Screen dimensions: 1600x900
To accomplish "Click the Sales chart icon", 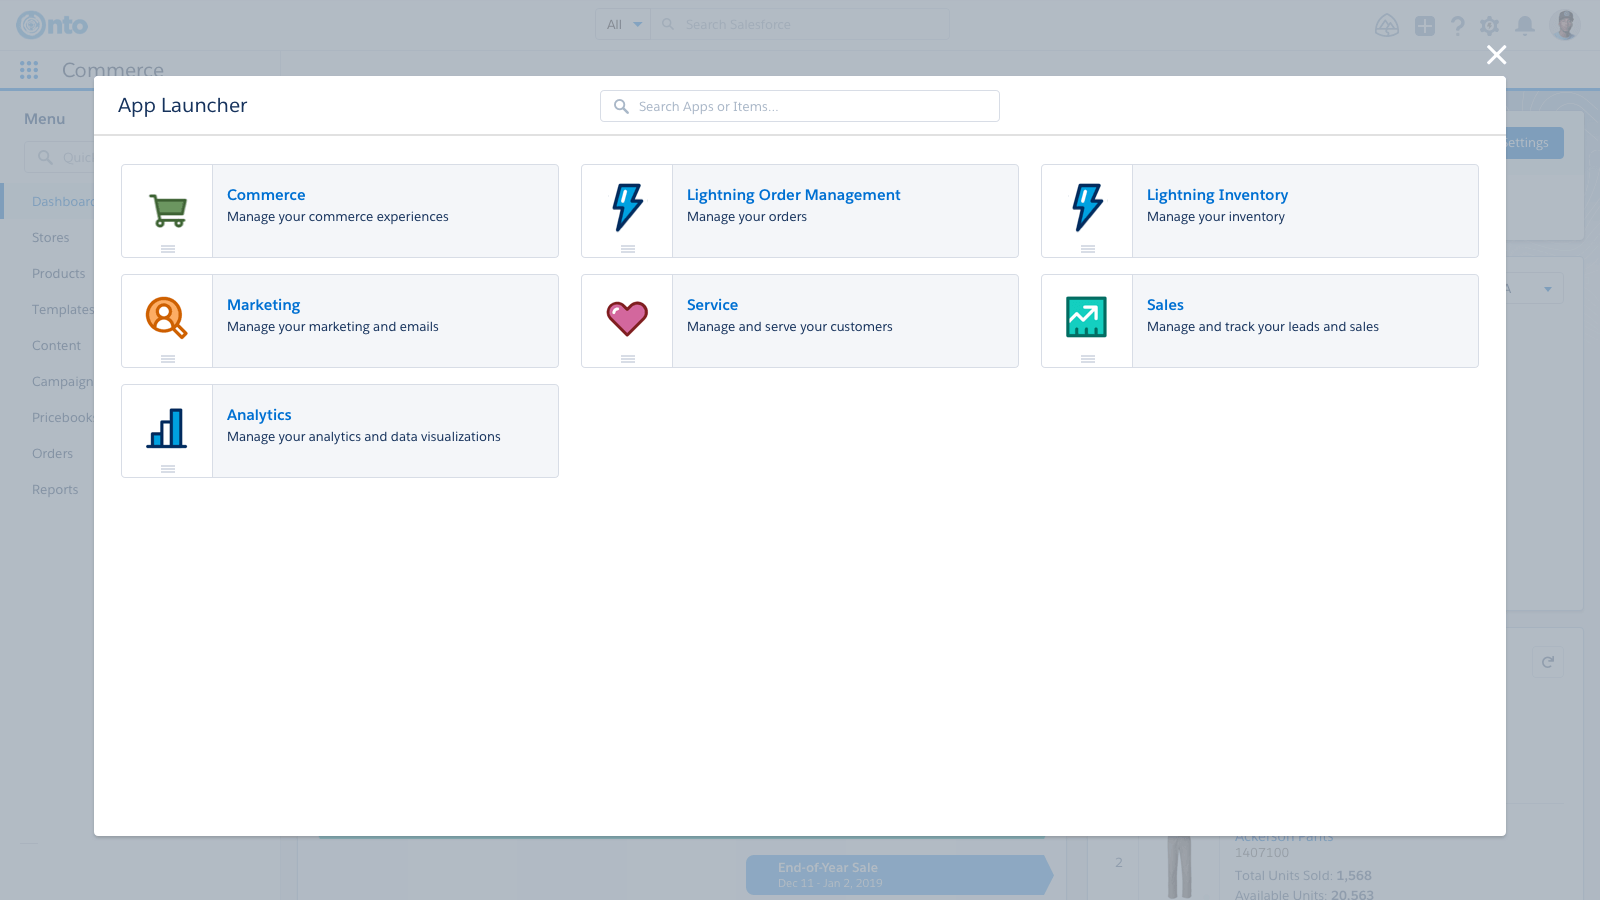I will [1086, 317].
